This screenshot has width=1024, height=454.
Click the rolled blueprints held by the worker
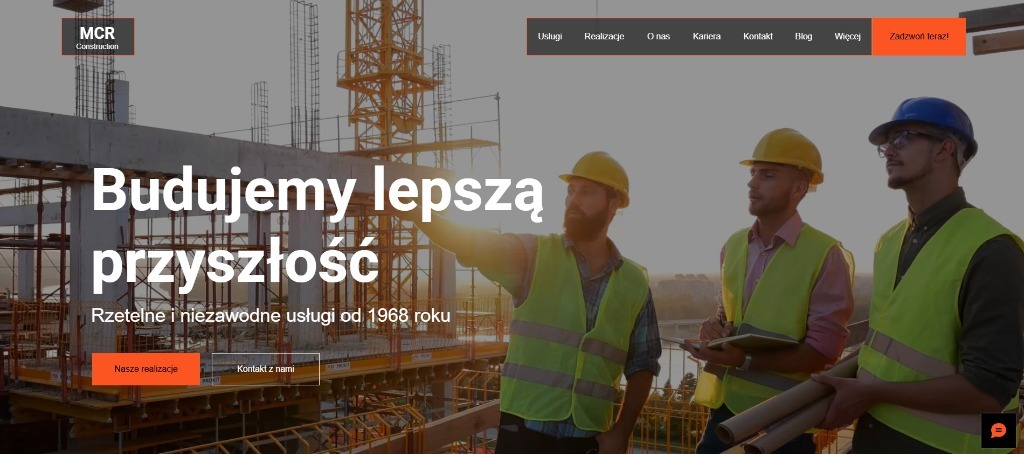784,405
